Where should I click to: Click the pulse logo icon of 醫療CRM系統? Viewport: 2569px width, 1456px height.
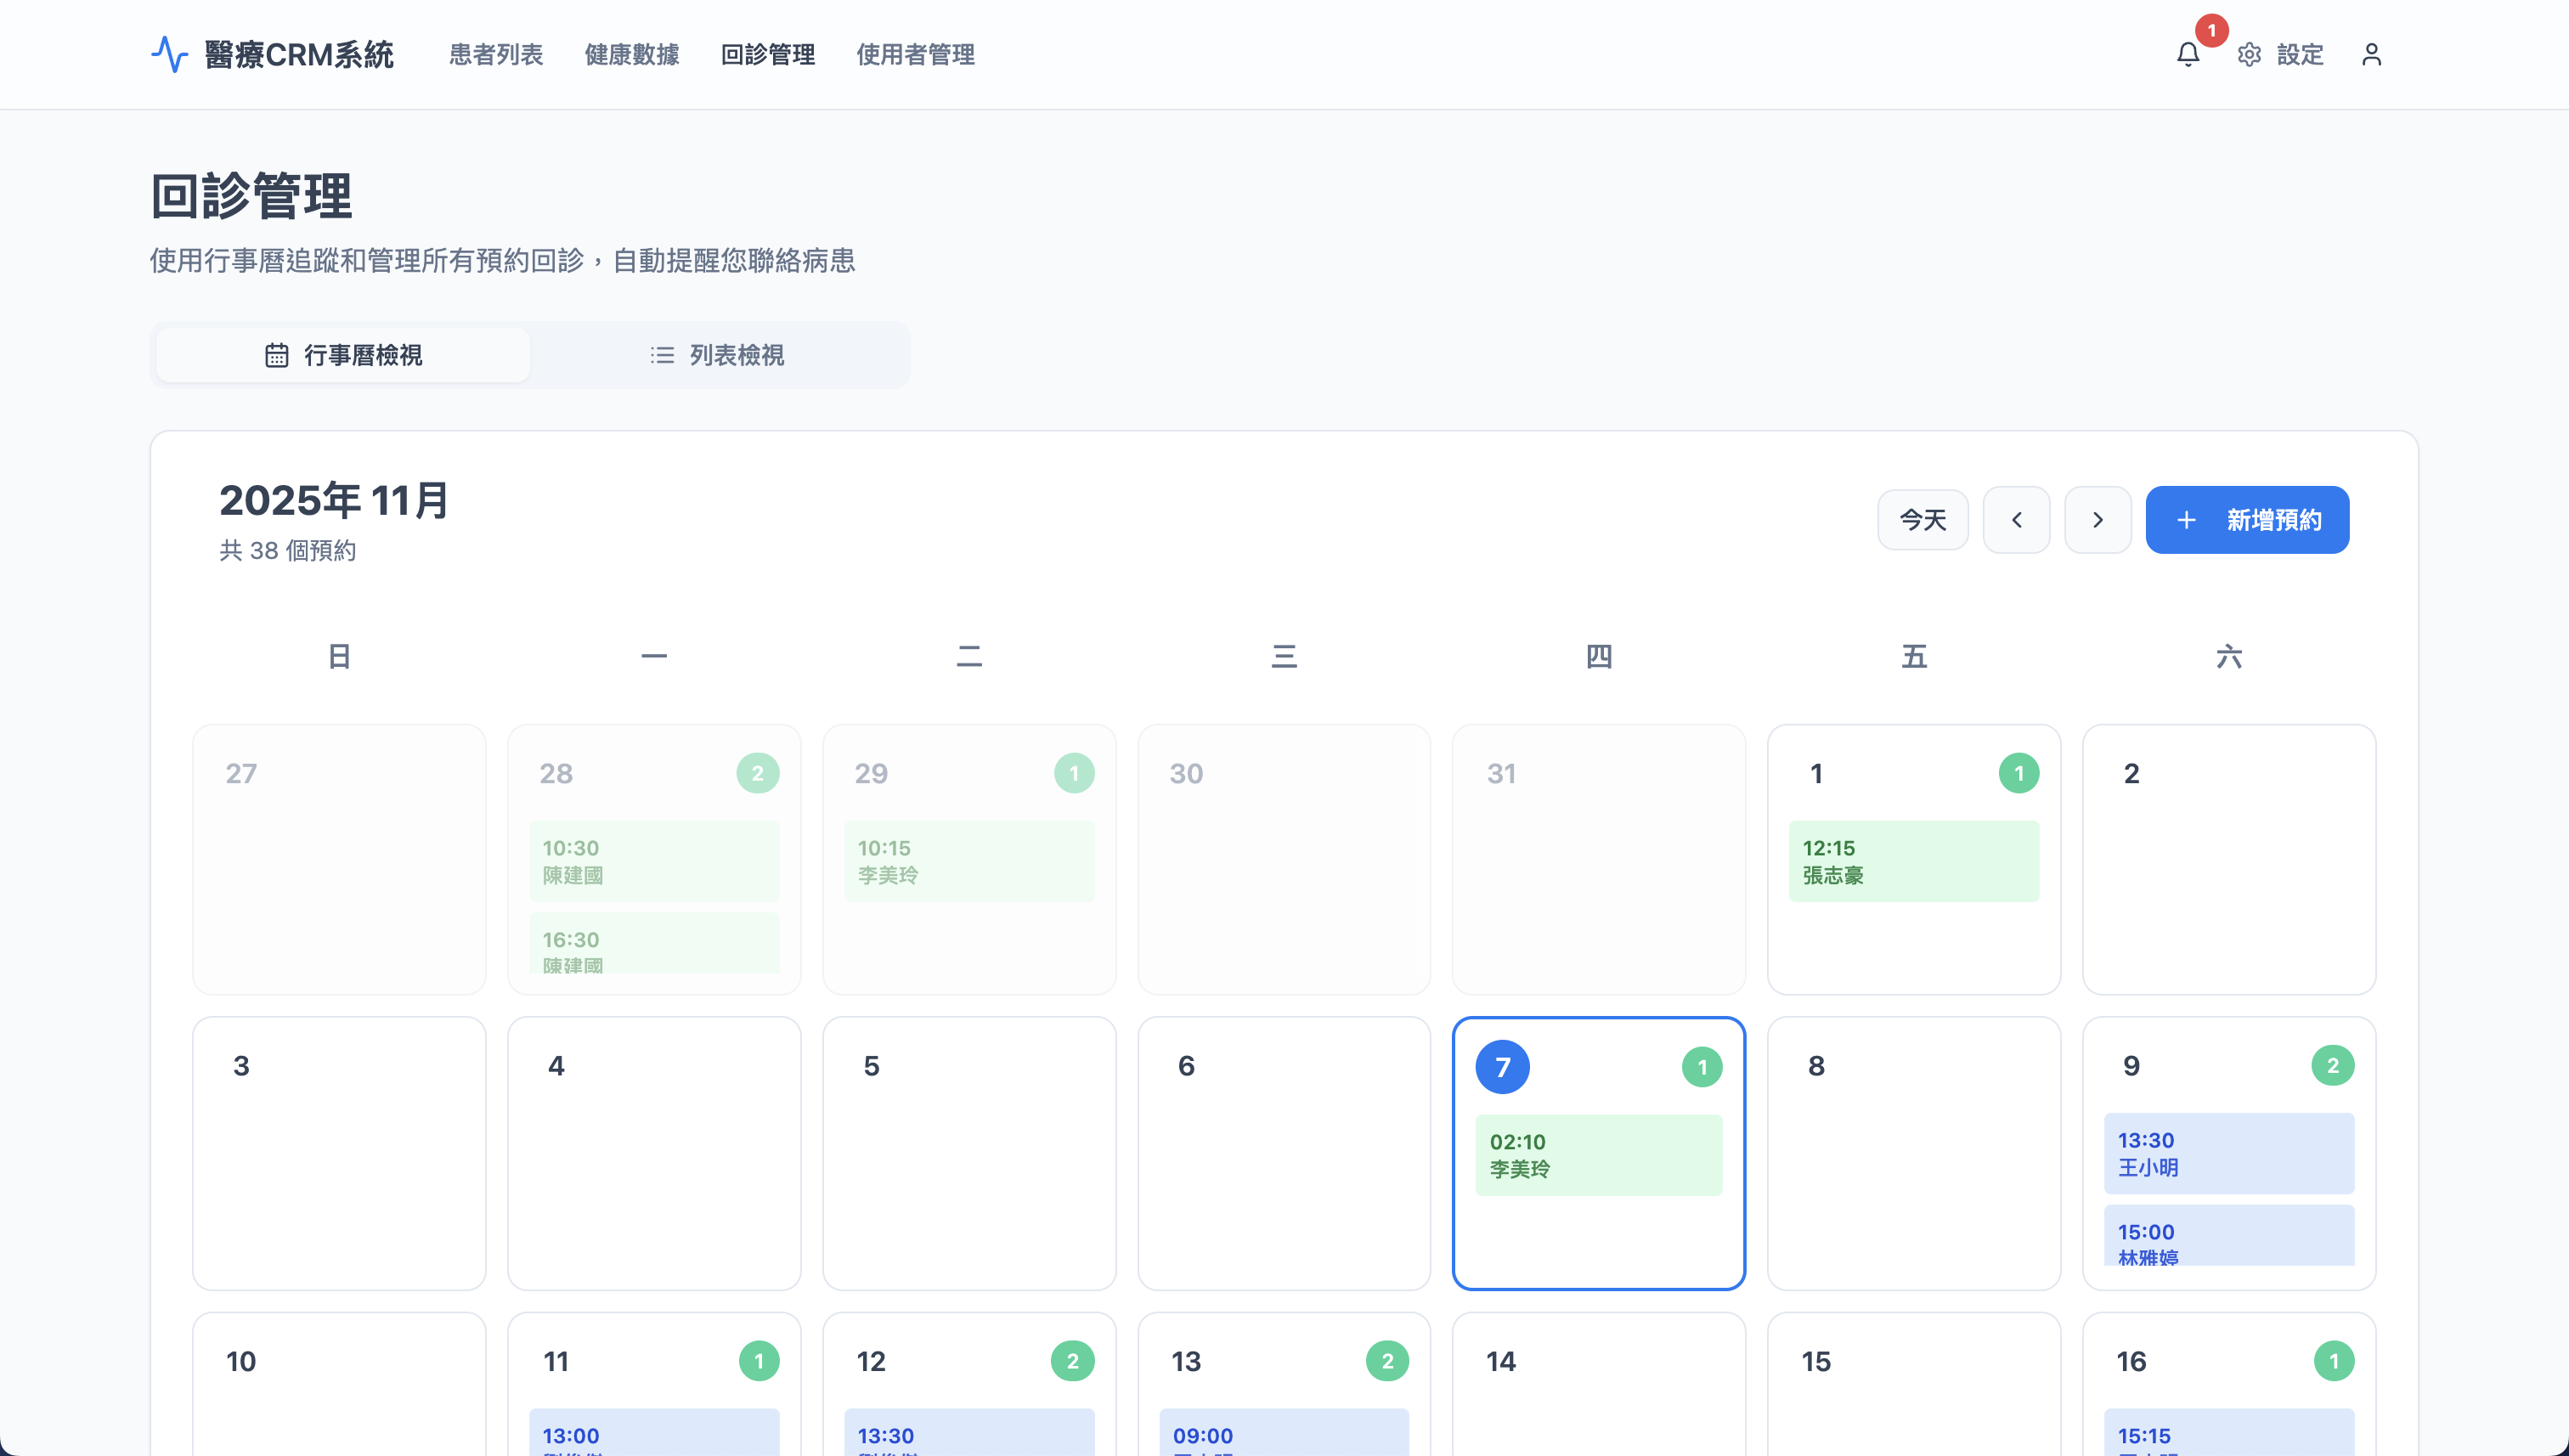click(169, 54)
